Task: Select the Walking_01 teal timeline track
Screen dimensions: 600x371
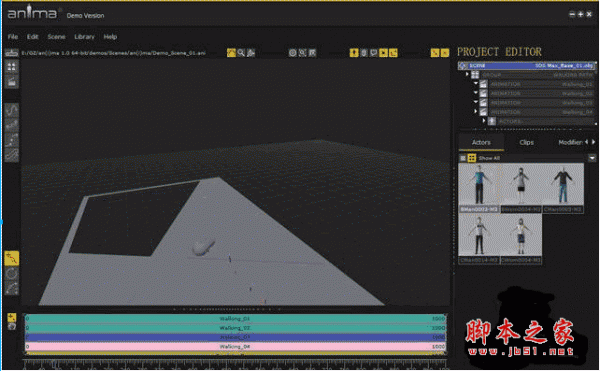Action: pyautogui.click(x=236, y=319)
